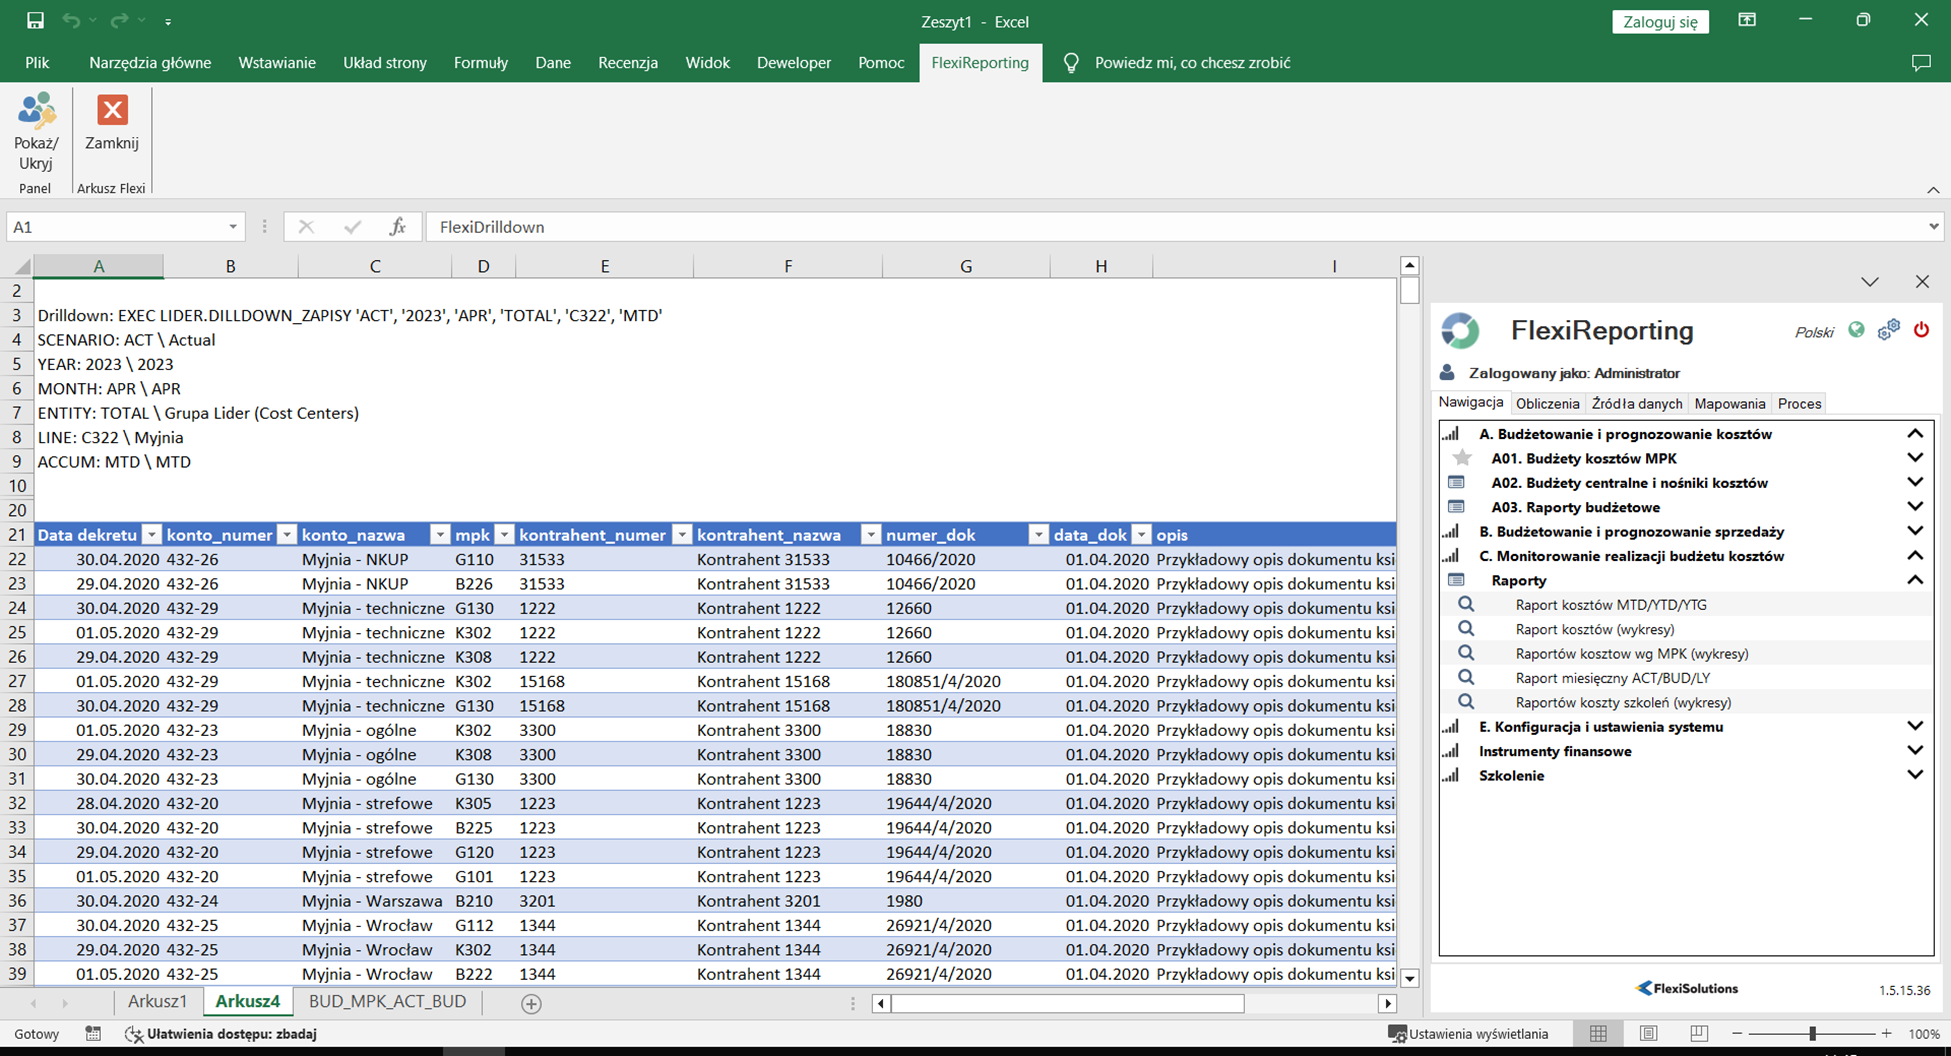This screenshot has width=1951, height=1056.
Task: Collapse the Raporty section chevron
Action: [x=1914, y=580]
